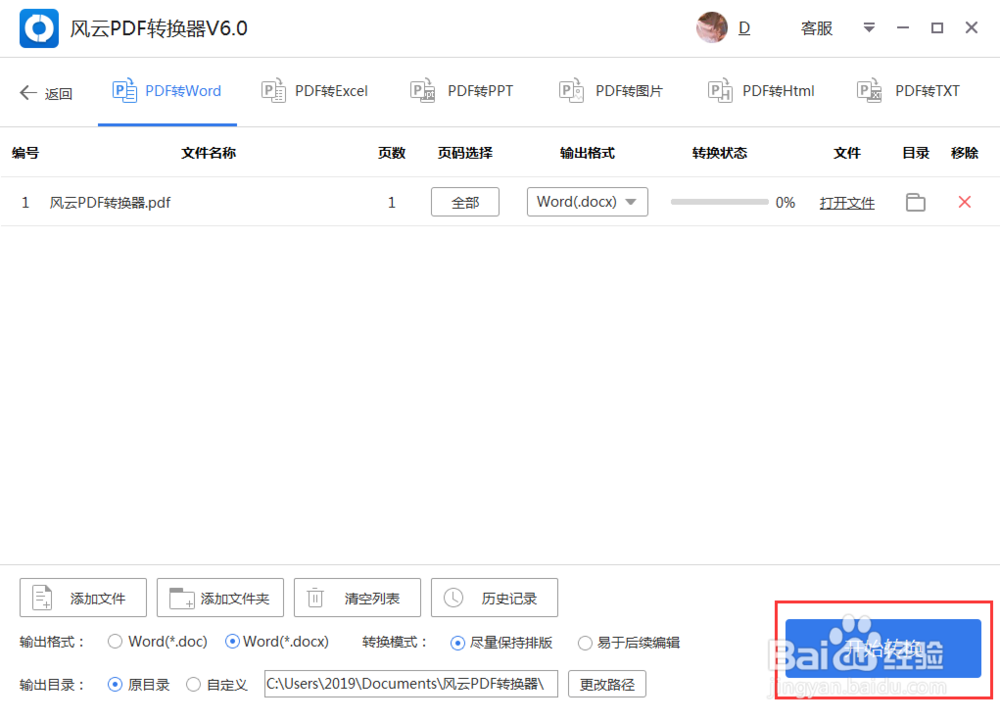1000x721 pixels.
Task: Open the output folder icon in row 1
Action: (916, 202)
